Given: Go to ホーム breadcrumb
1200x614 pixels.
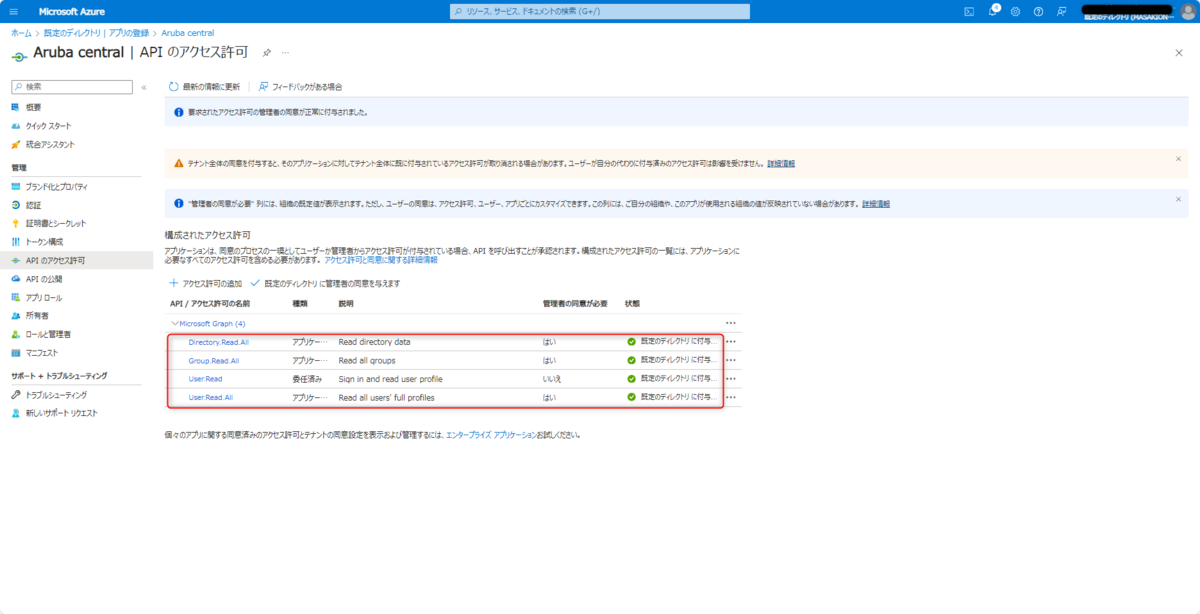Looking at the screenshot, I should click(x=19, y=33).
